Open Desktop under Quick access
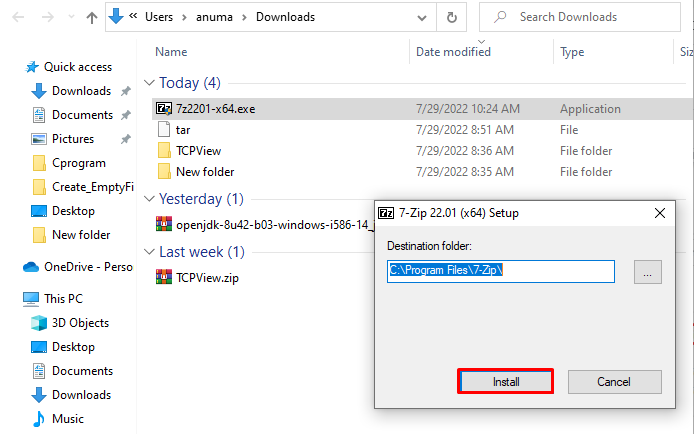 coord(73,211)
